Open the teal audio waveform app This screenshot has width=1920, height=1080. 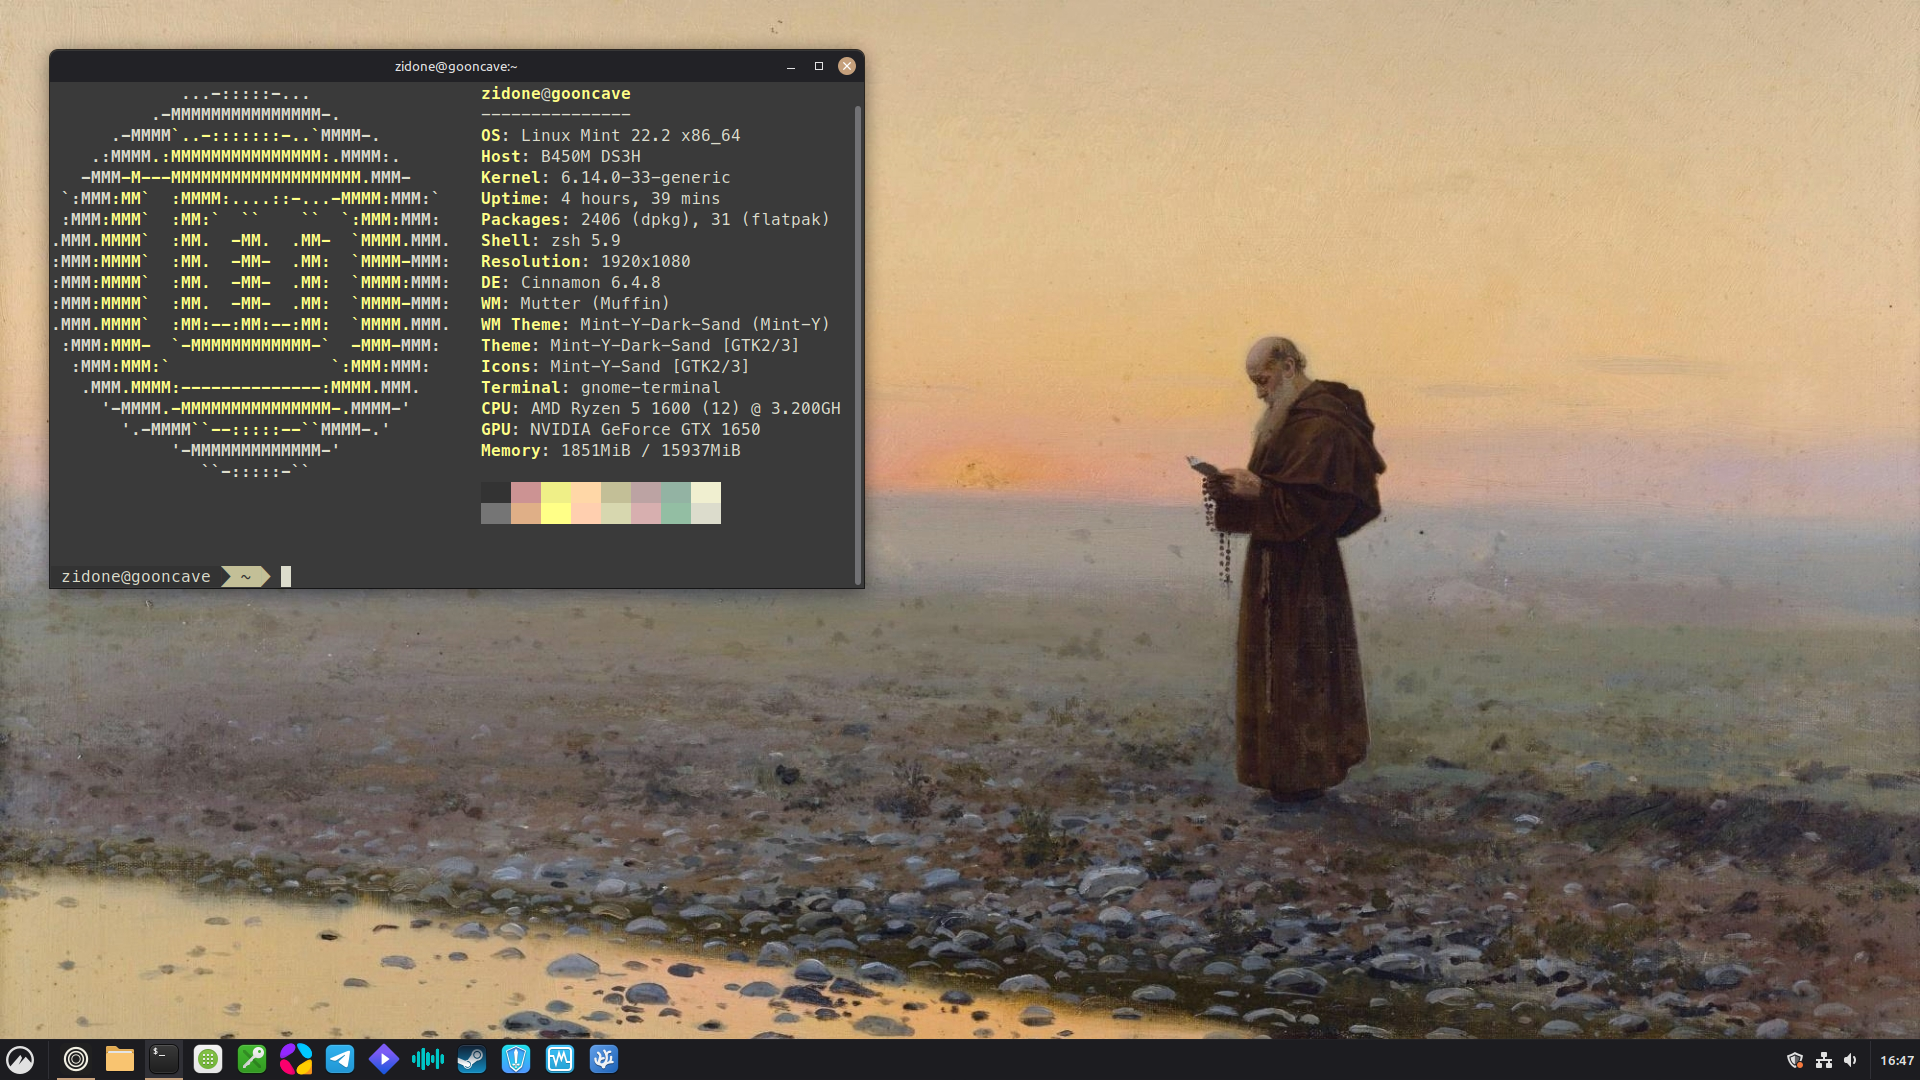point(428,1059)
